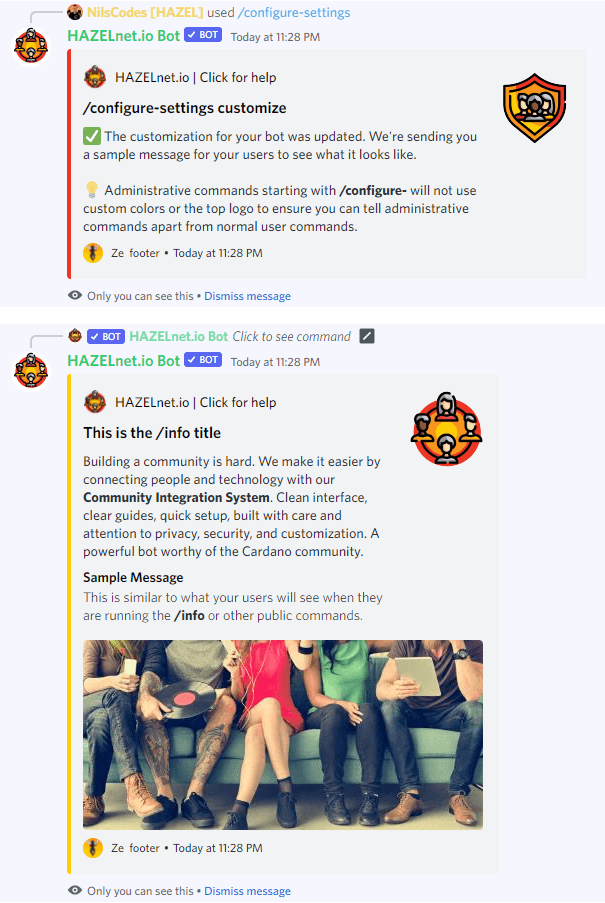605x903 pixels.
Task: Click 'Click to see command' text
Action: click(x=291, y=336)
